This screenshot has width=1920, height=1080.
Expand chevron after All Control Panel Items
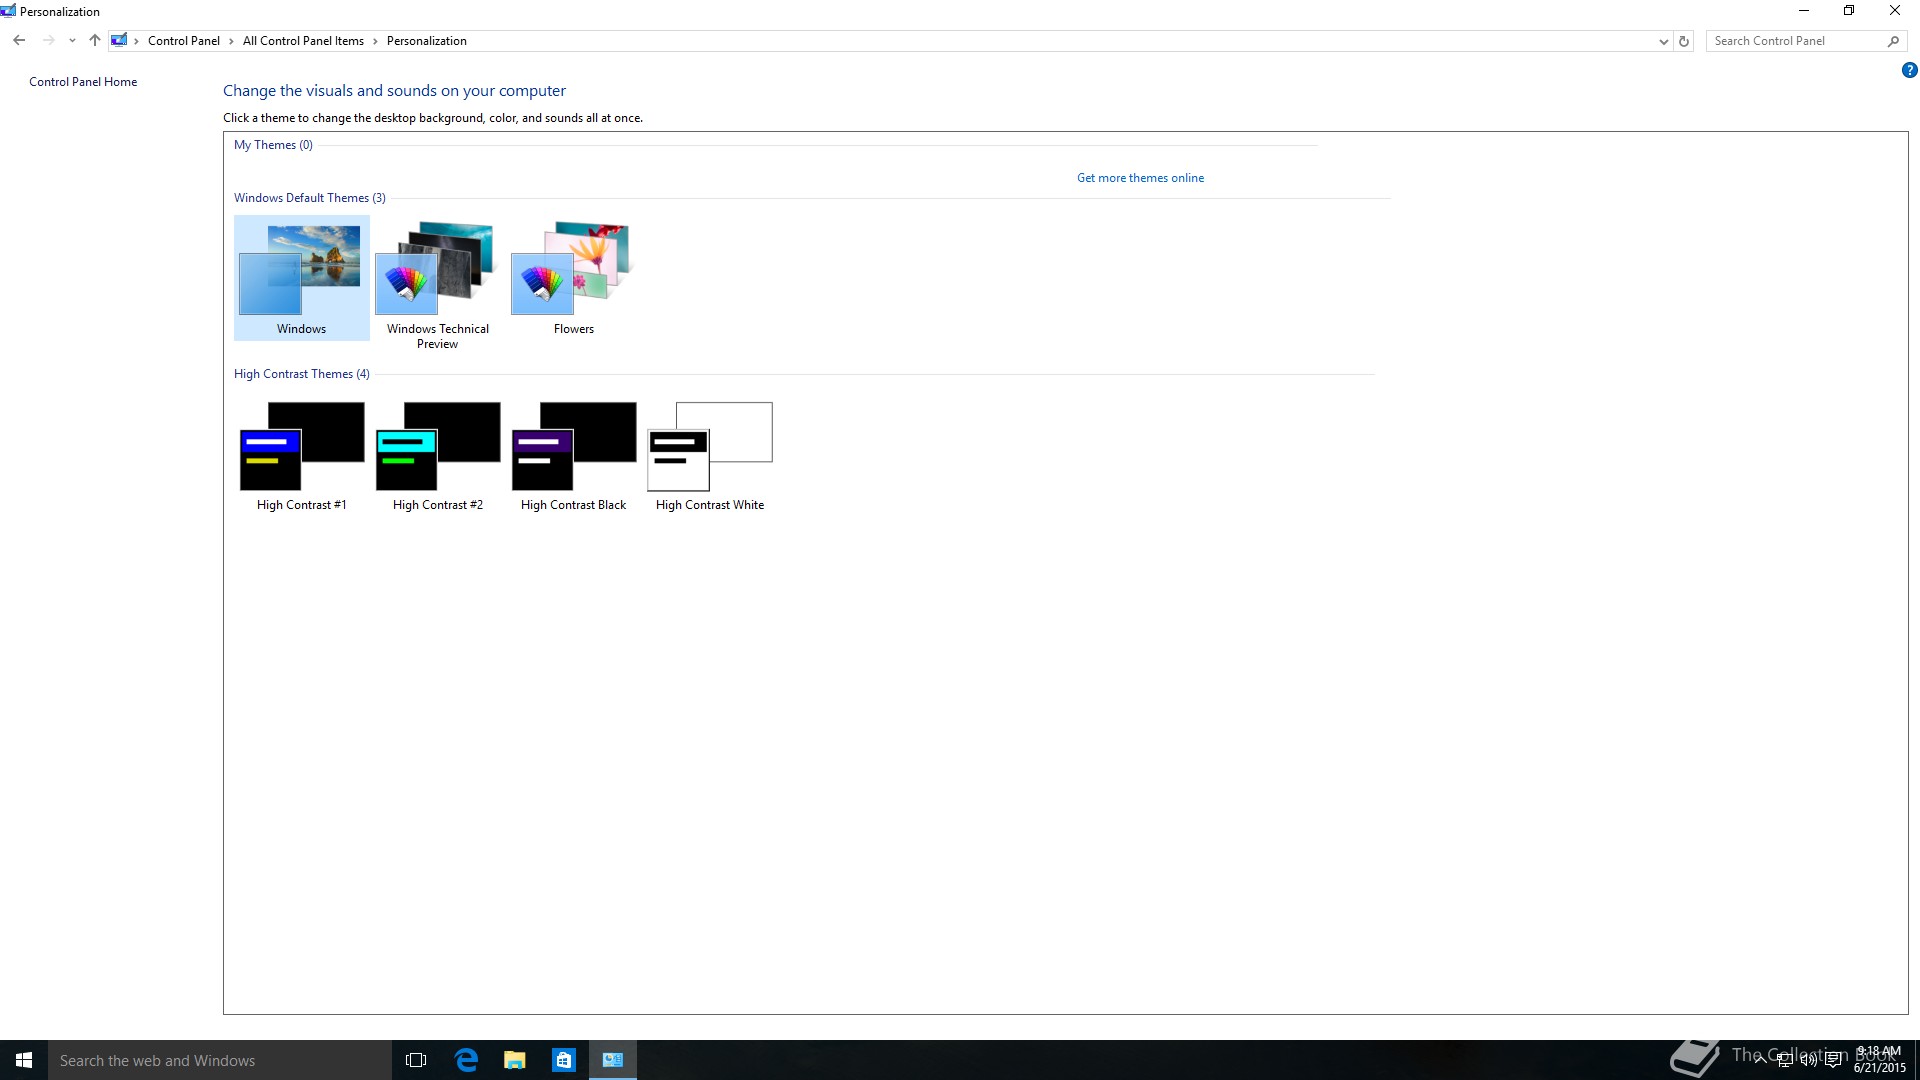(375, 41)
